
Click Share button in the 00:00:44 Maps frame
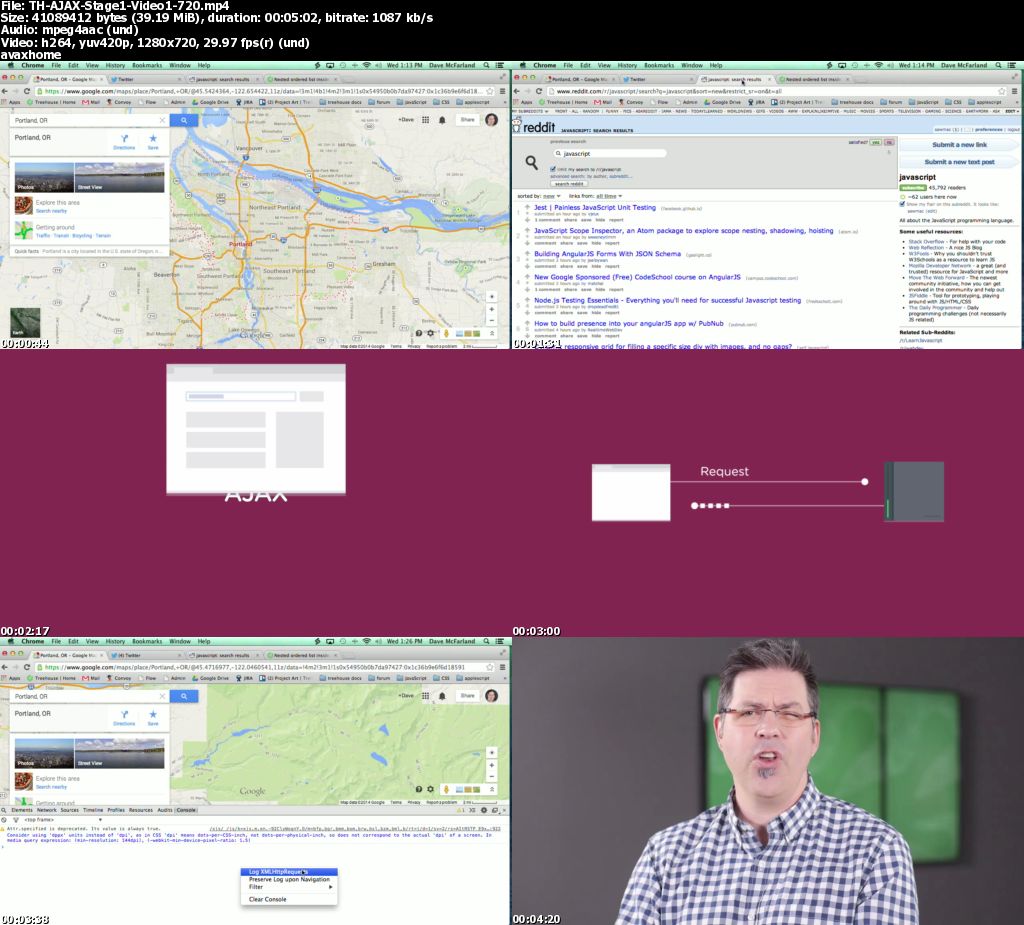click(468, 120)
